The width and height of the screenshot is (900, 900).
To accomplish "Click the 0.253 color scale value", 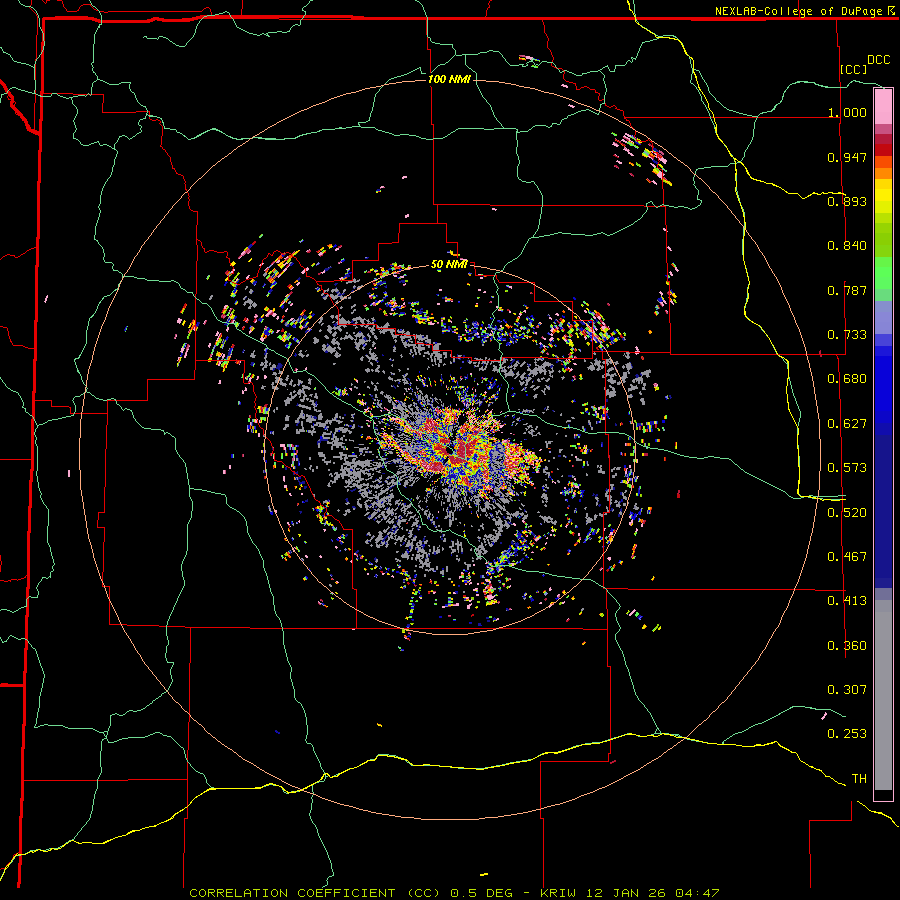I will tap(847, 734).
